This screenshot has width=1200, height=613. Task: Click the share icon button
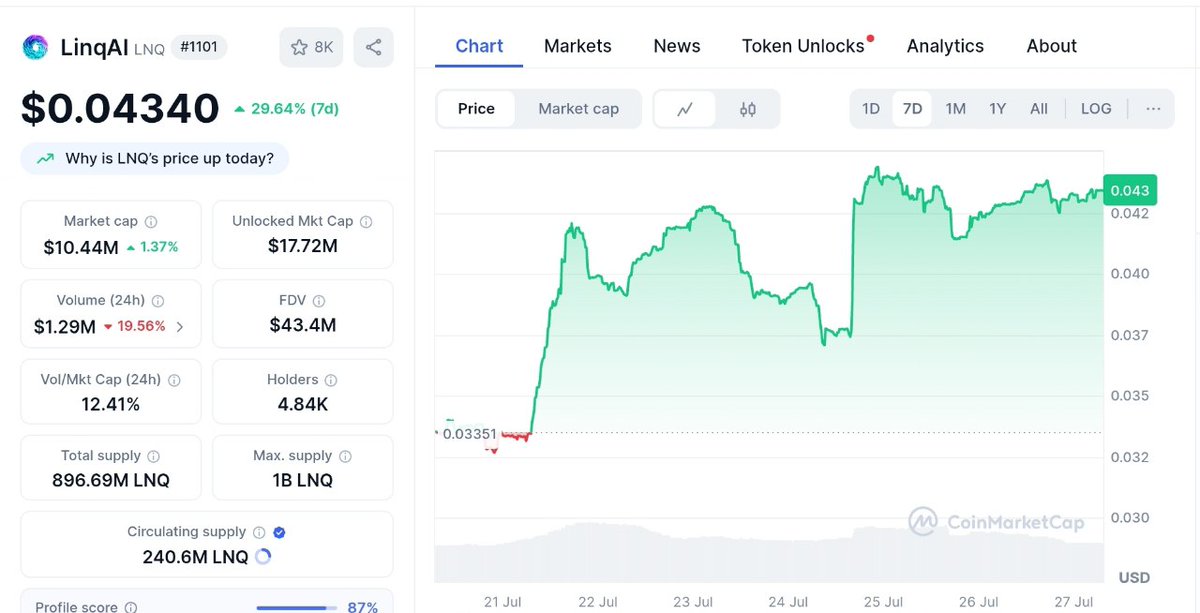(373, 47)
